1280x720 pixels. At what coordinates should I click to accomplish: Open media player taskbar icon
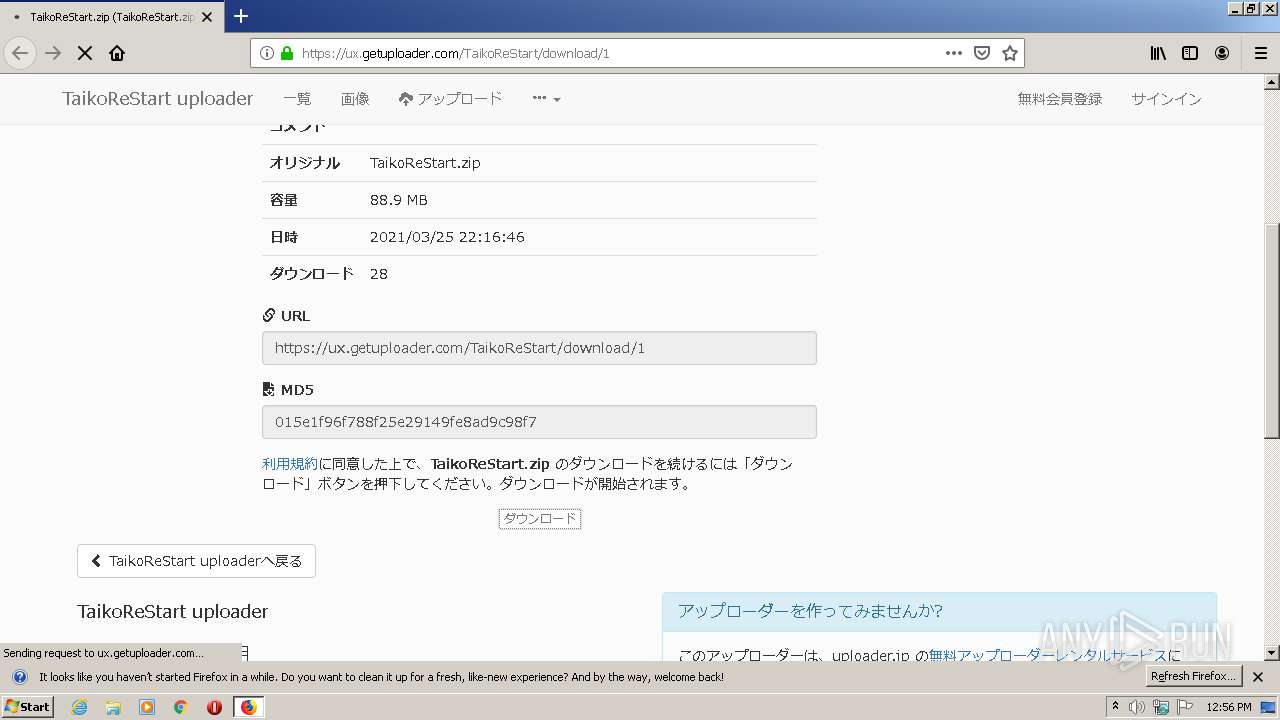(147, 707)
